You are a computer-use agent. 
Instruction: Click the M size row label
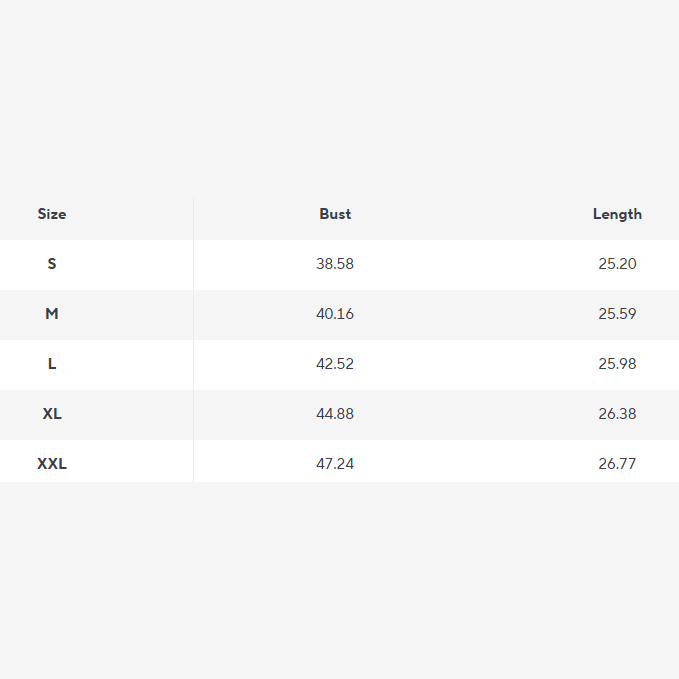coord(52,314)
